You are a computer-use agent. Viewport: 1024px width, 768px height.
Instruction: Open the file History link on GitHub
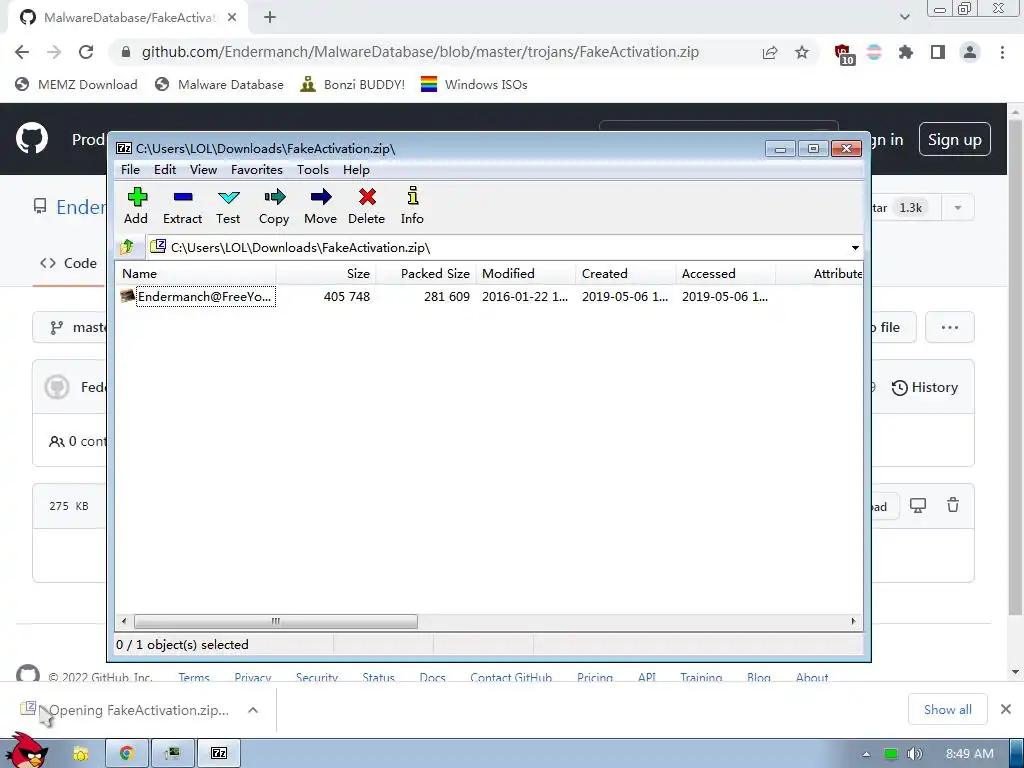[x=925, y=387]
